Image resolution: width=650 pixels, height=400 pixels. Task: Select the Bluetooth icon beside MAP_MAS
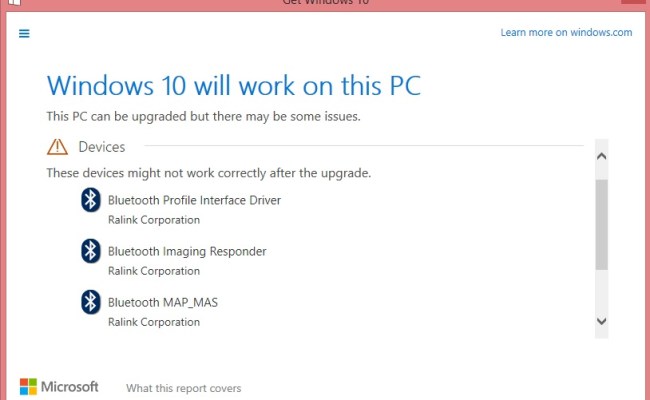[x=91, y=302]
